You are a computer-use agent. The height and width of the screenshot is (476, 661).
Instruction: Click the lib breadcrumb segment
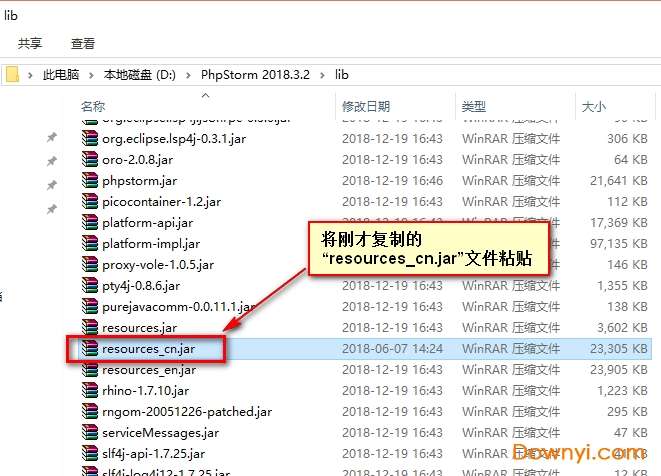[341, 75]
